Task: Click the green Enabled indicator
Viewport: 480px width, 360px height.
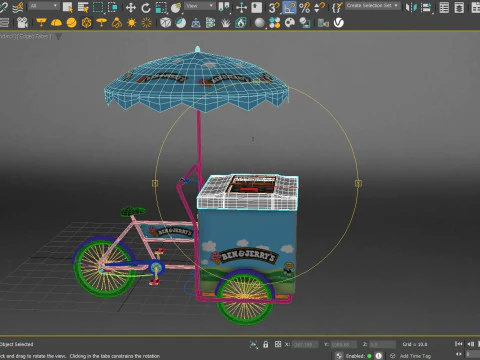Action: (369, 356)
